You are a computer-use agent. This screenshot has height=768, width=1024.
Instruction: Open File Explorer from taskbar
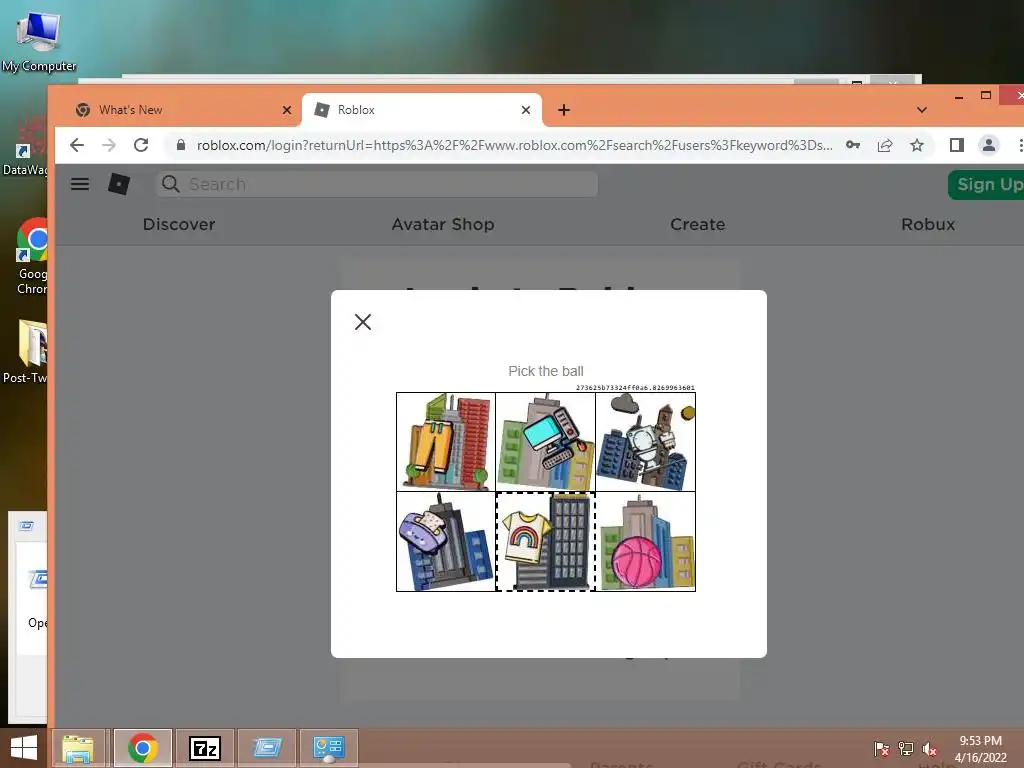point(78,748)
